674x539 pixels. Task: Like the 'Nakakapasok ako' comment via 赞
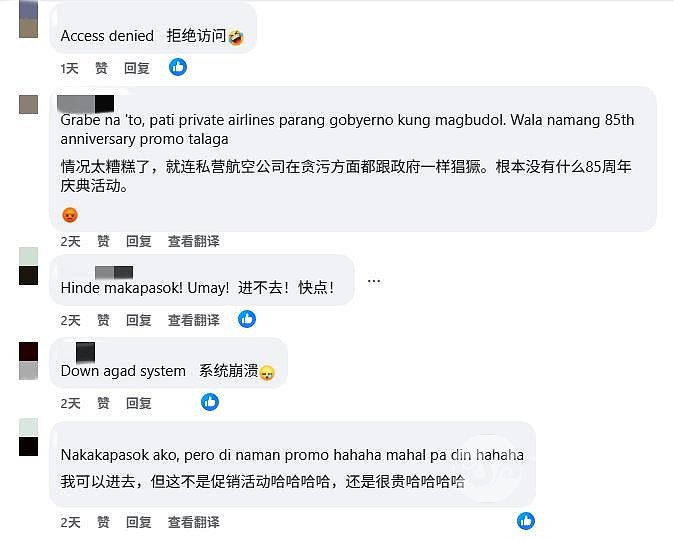(x=103, y=522)
